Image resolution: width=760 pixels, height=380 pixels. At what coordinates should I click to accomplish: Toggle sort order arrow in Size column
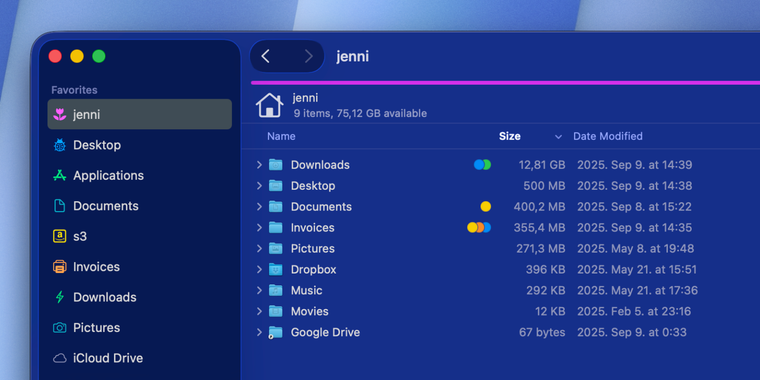558,137
